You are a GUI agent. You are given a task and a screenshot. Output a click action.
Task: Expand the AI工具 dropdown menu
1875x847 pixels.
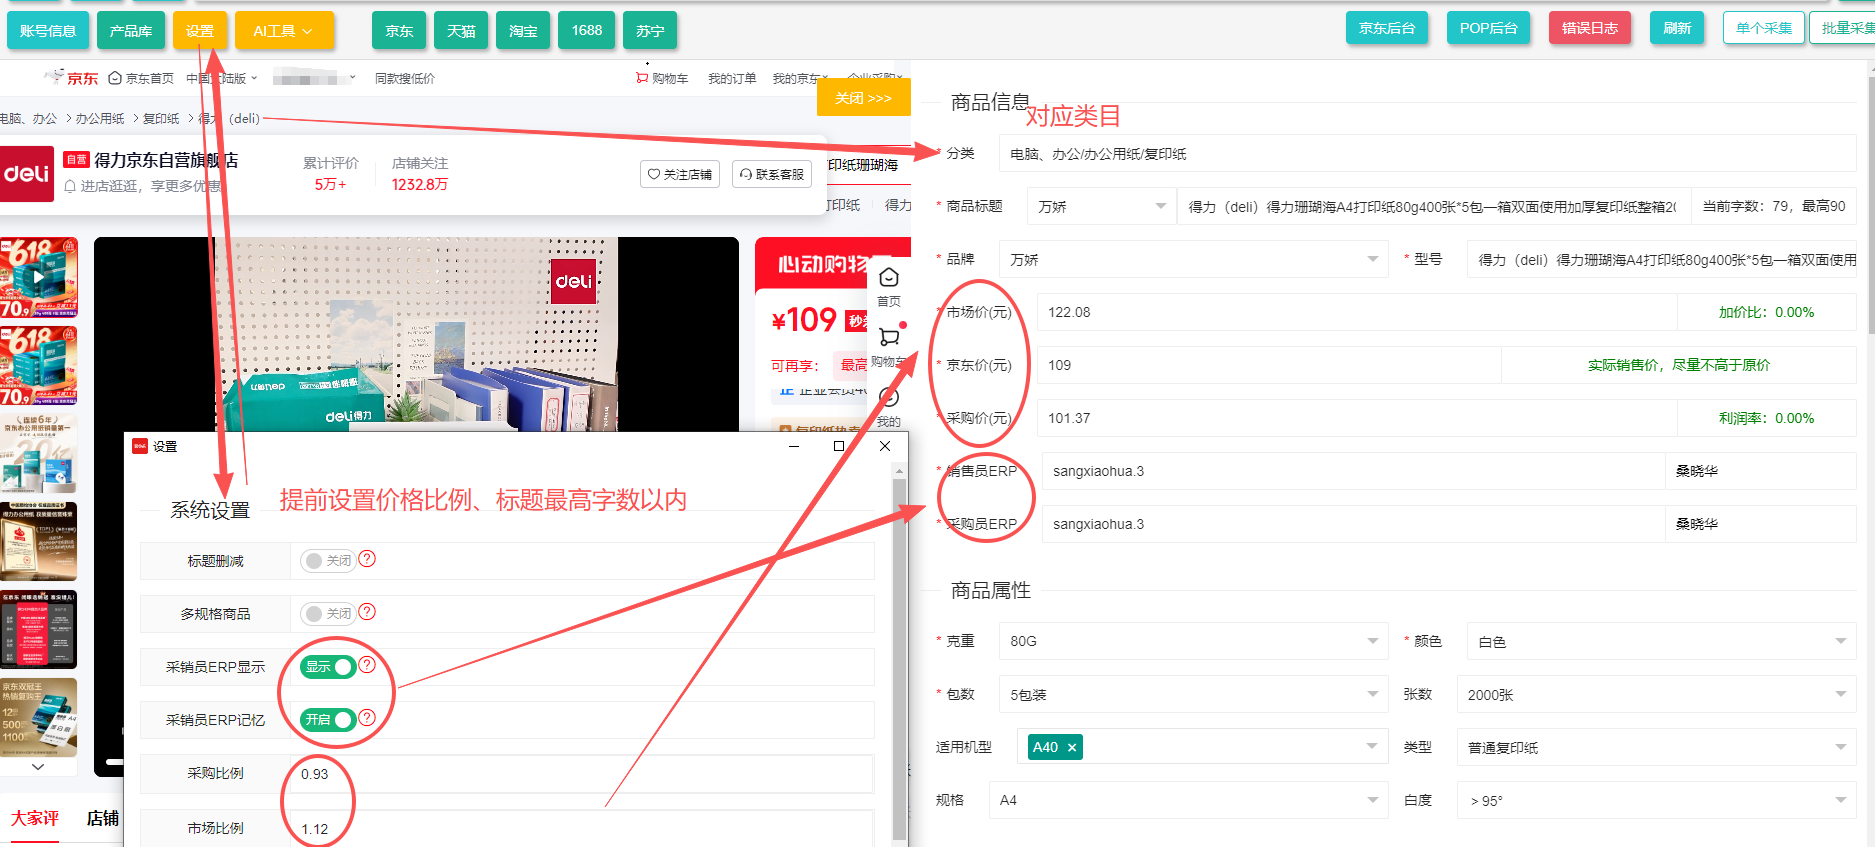[284, 31]
